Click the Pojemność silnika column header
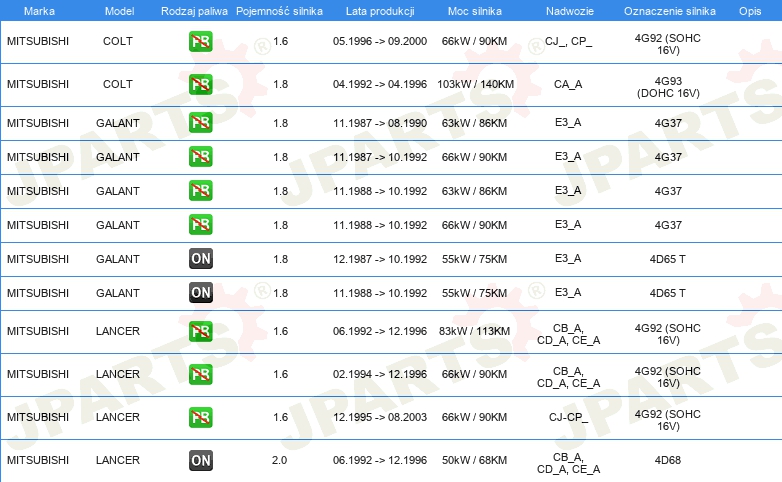Image resolution: width=782 pixels, height=482 pixels. point(279,11)
